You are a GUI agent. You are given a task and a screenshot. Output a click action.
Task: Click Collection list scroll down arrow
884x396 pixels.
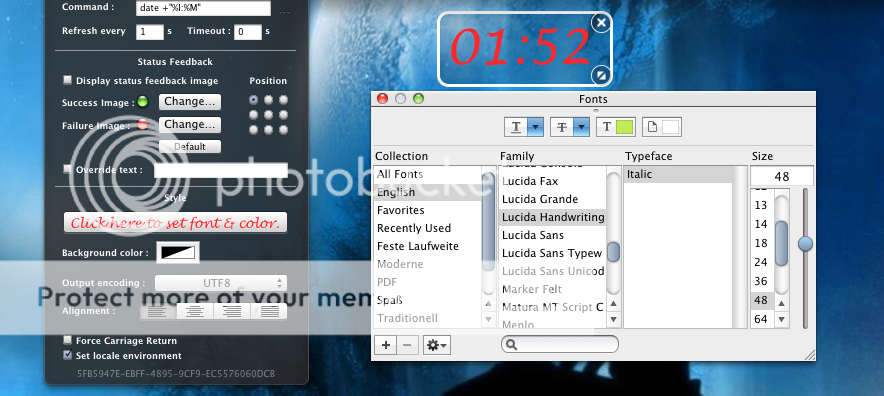(x=488, y=320)
